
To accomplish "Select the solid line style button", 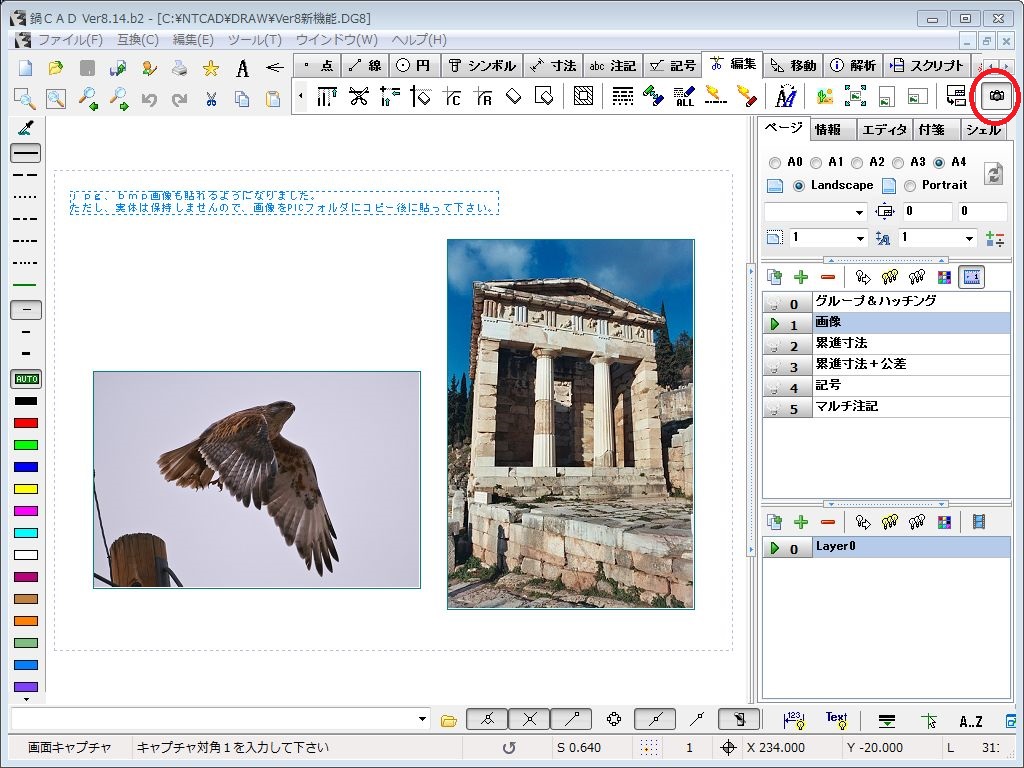I will point(26,153).
